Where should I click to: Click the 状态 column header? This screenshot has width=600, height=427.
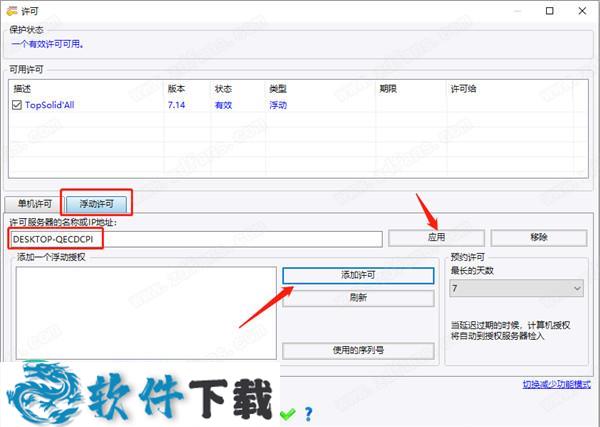click(223, 89)
